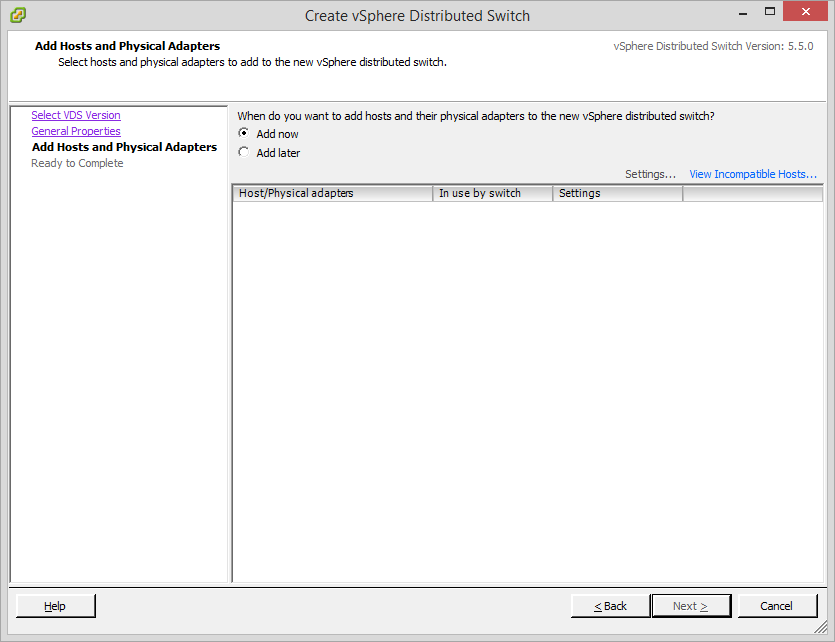Select Add Hosts and Physical Adapters step
Image resolution: width=835 pixels, height=642 pixels.
124,147
